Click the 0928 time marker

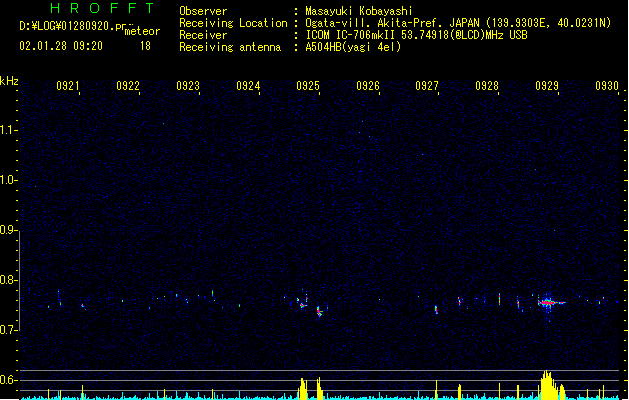[x=487, y=86]
